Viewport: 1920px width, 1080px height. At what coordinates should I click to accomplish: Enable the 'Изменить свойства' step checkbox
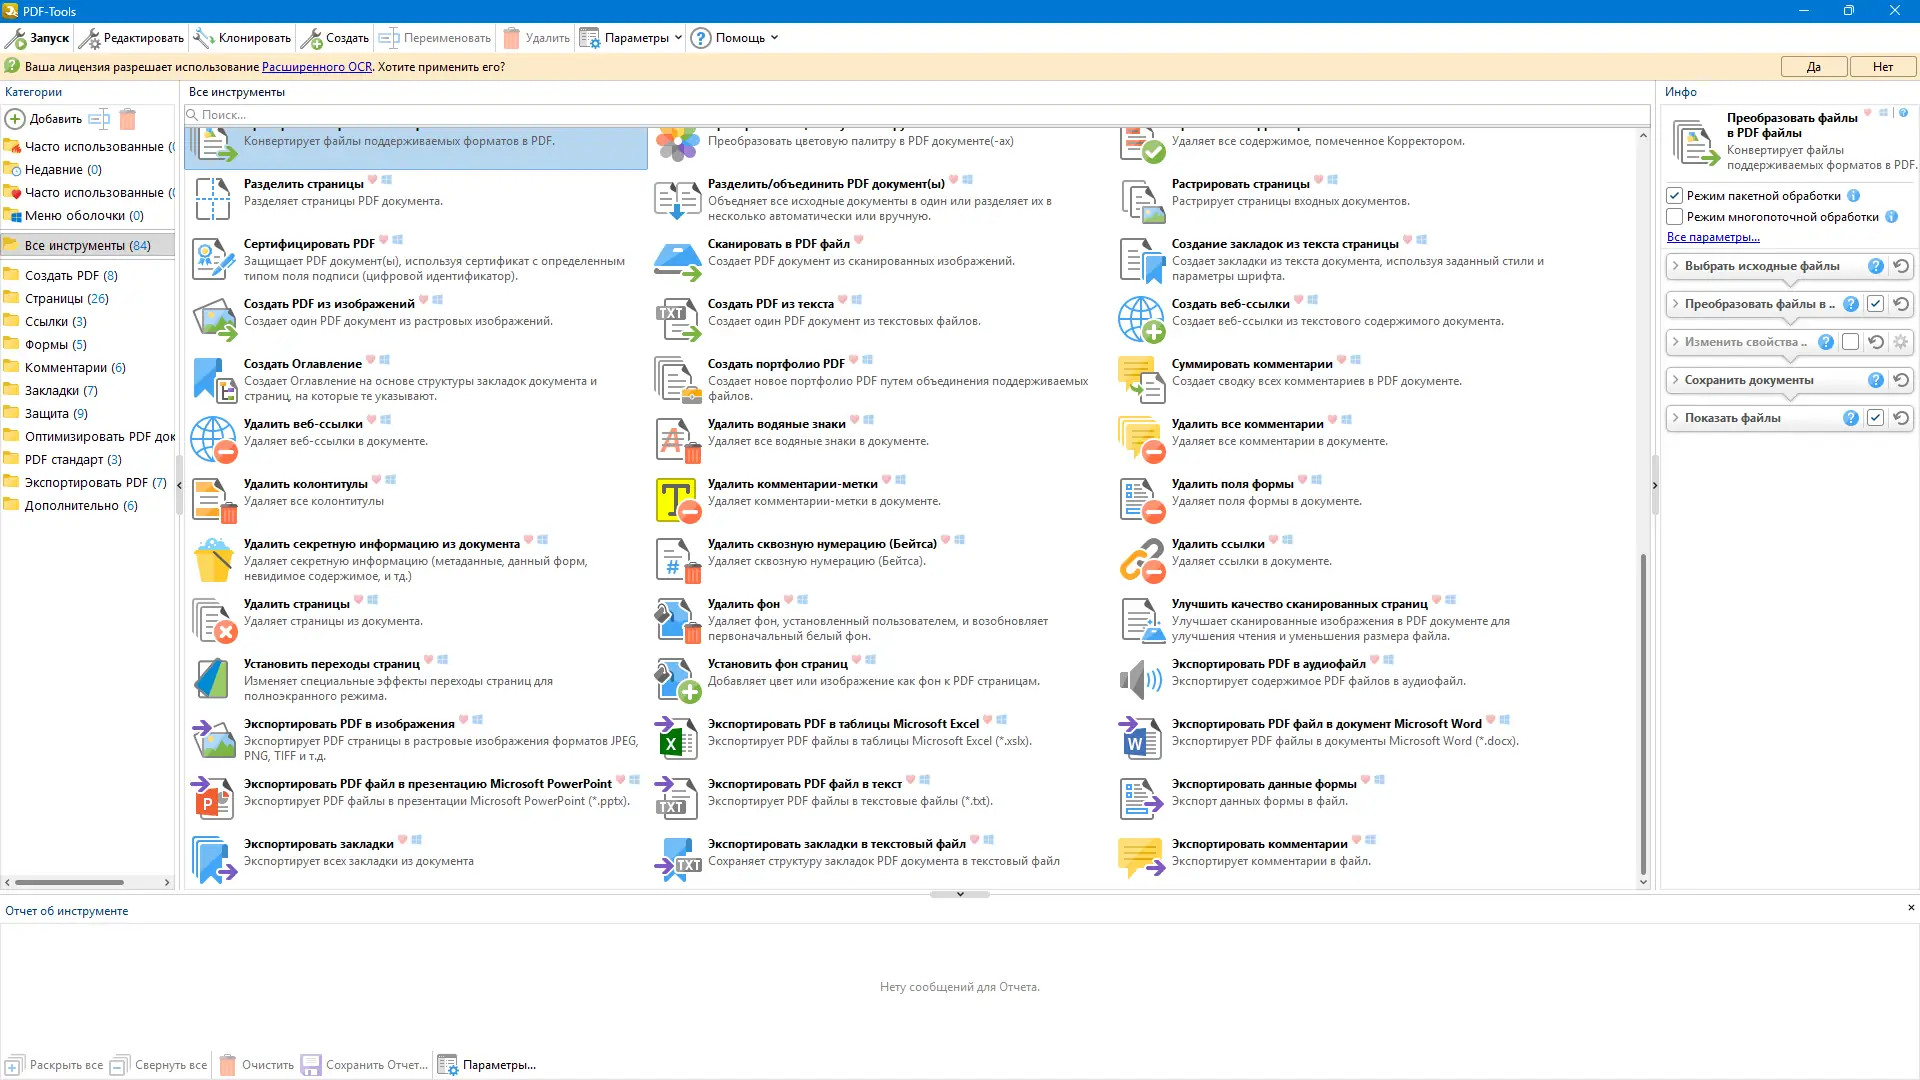click(1851, 342)
